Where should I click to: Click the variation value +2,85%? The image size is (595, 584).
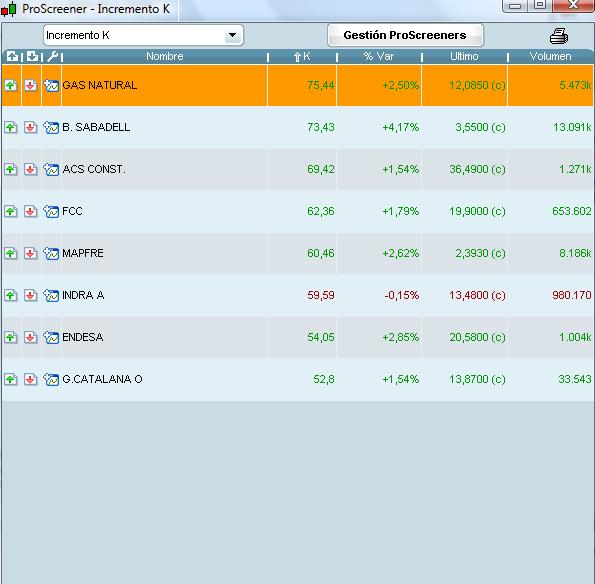[400, 337]
